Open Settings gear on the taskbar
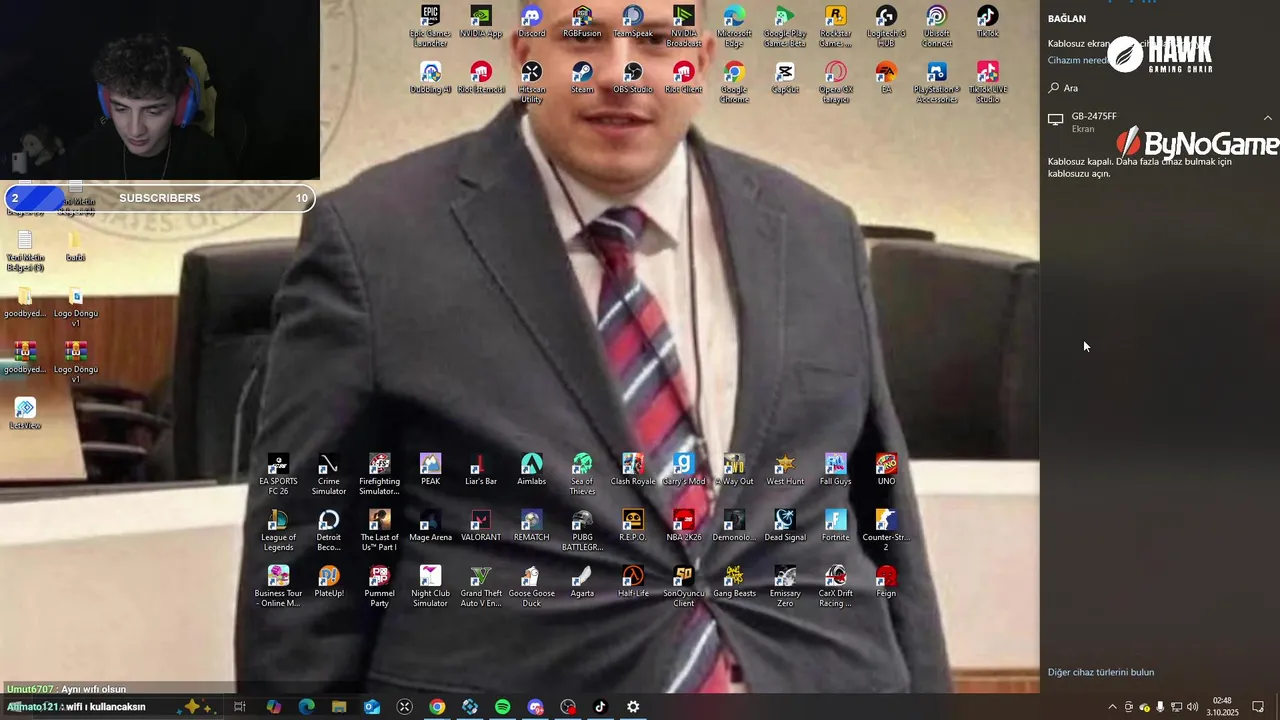Image resolution: width=1280 pixels, height=720 pixels. (x=633, y=707)
